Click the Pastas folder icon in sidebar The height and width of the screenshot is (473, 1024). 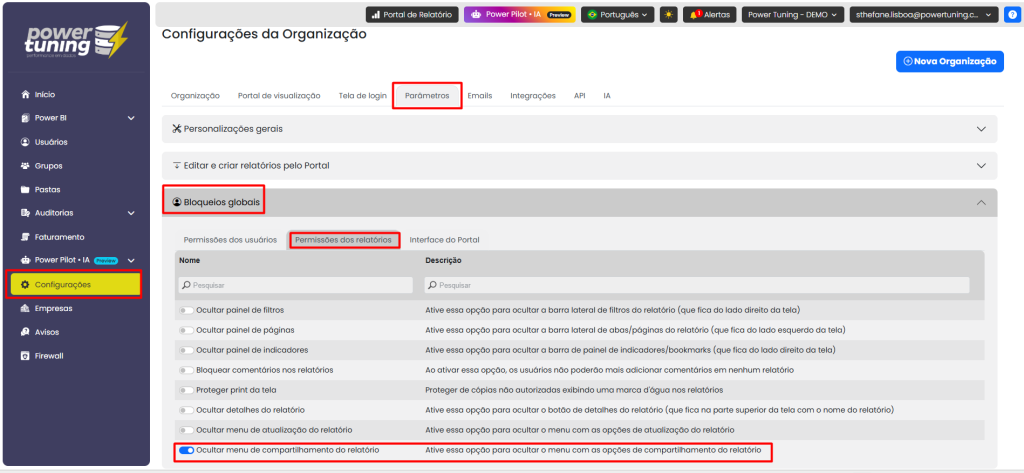[25, 189]
